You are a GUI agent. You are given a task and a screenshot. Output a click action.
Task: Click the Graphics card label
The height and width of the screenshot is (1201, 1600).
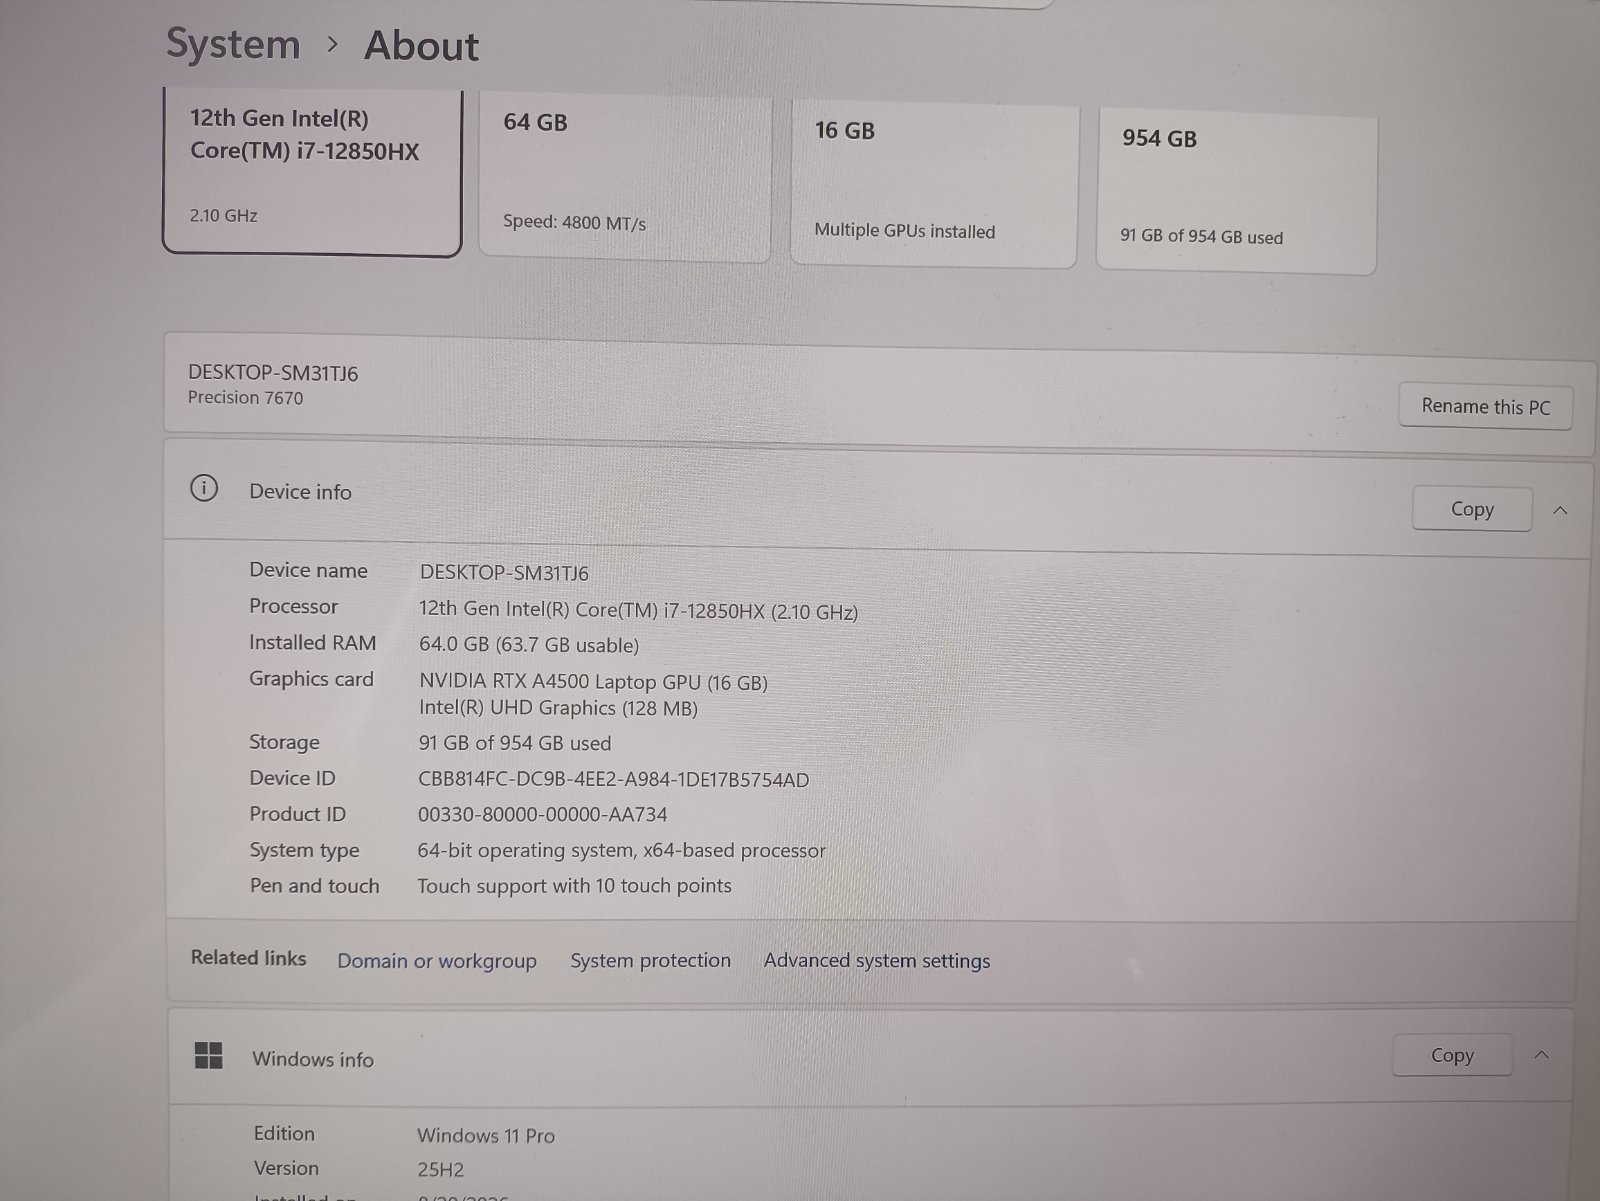tap(311, 679)
